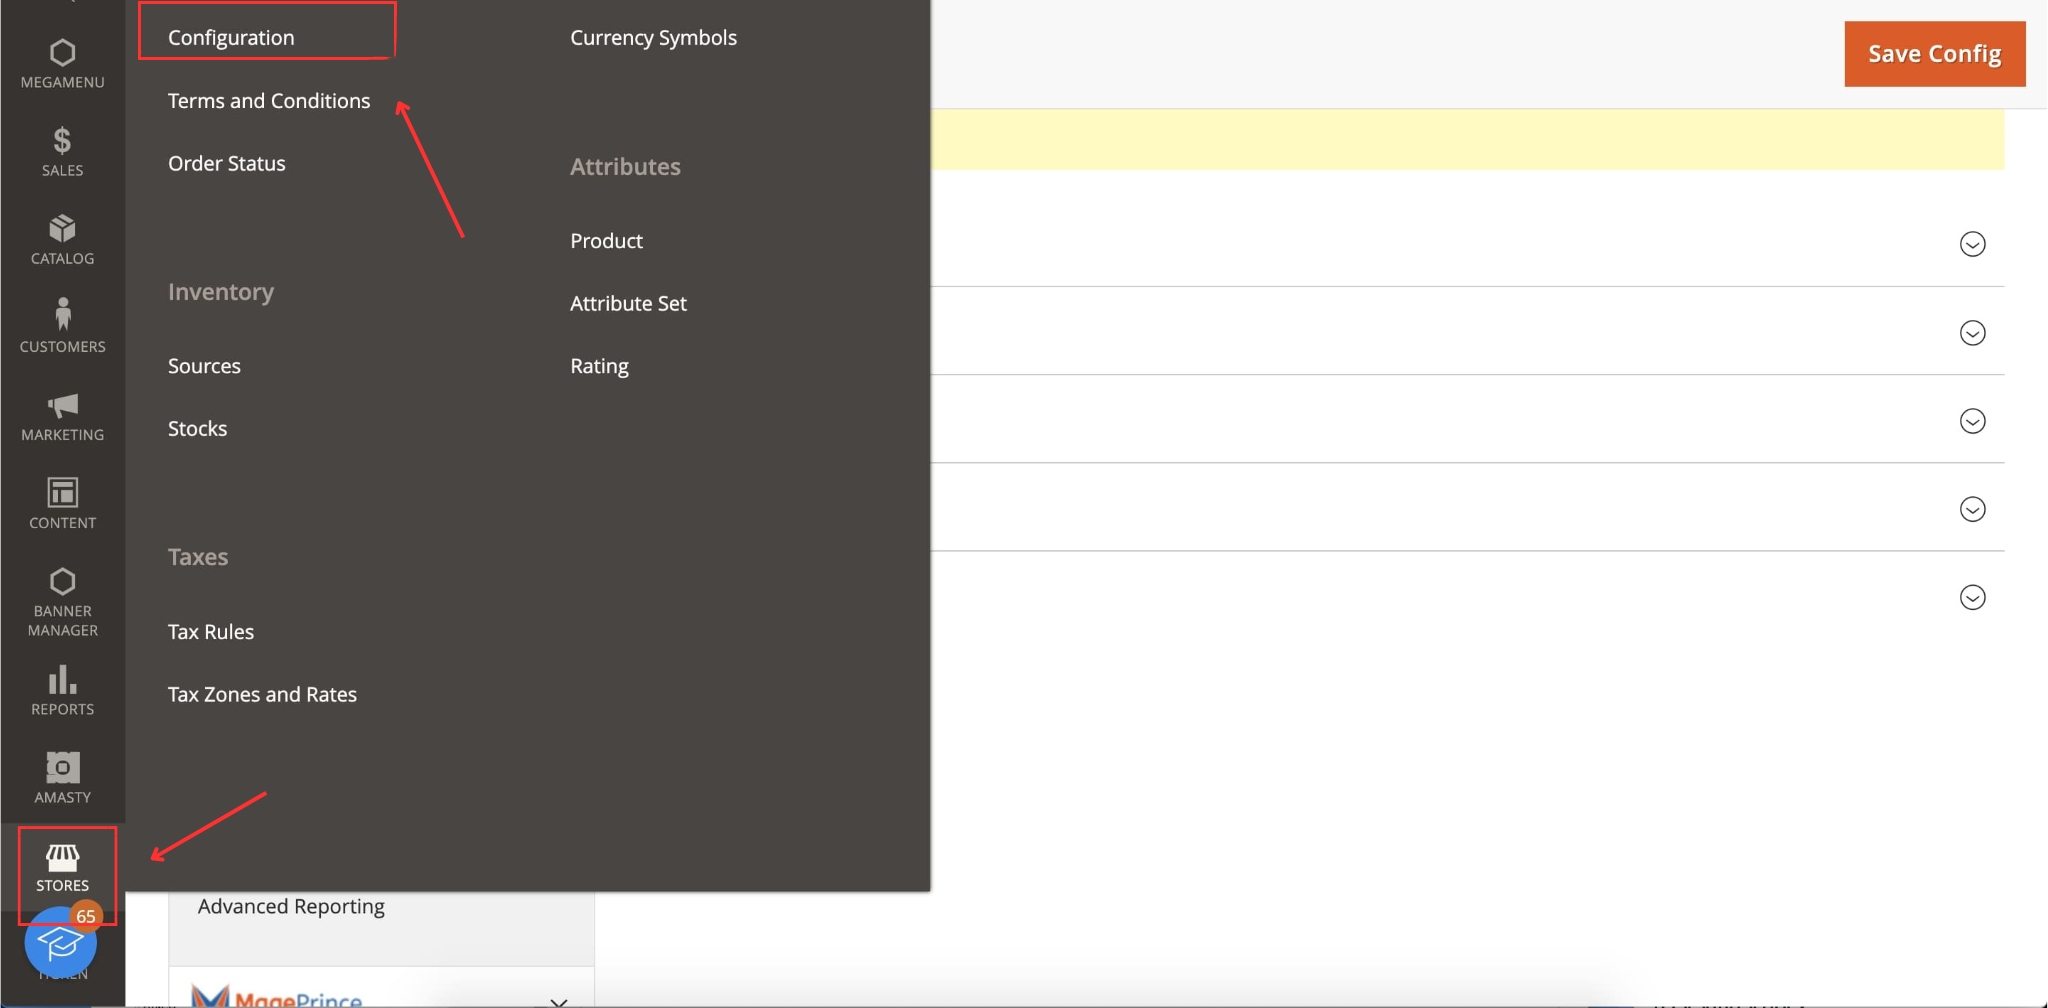2048x1008 pixels.
Task: Open the Marketing megaphone icon menu
Action: tap(62, 416)
